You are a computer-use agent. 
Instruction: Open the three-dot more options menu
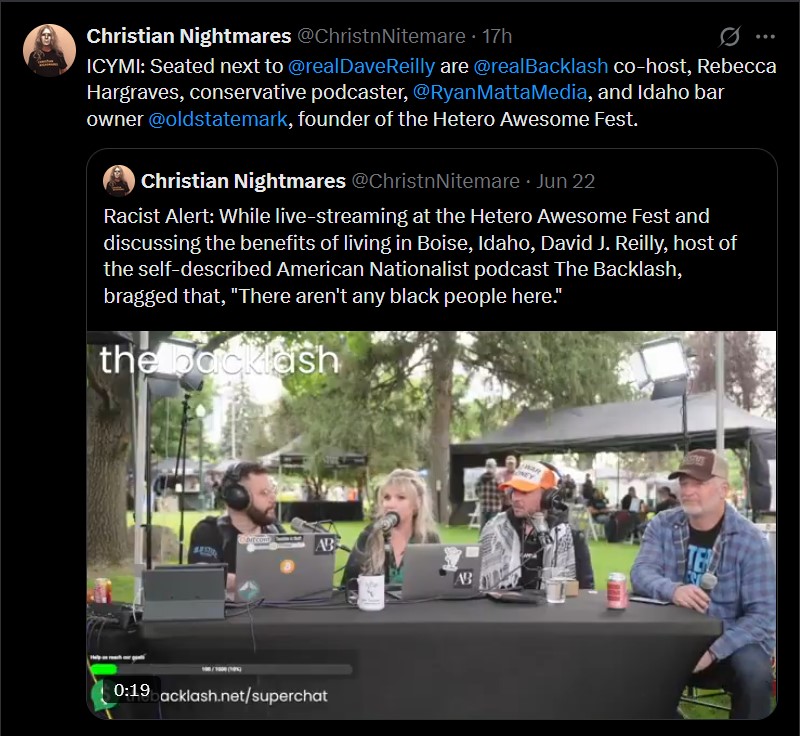click(x=765, y=37)
